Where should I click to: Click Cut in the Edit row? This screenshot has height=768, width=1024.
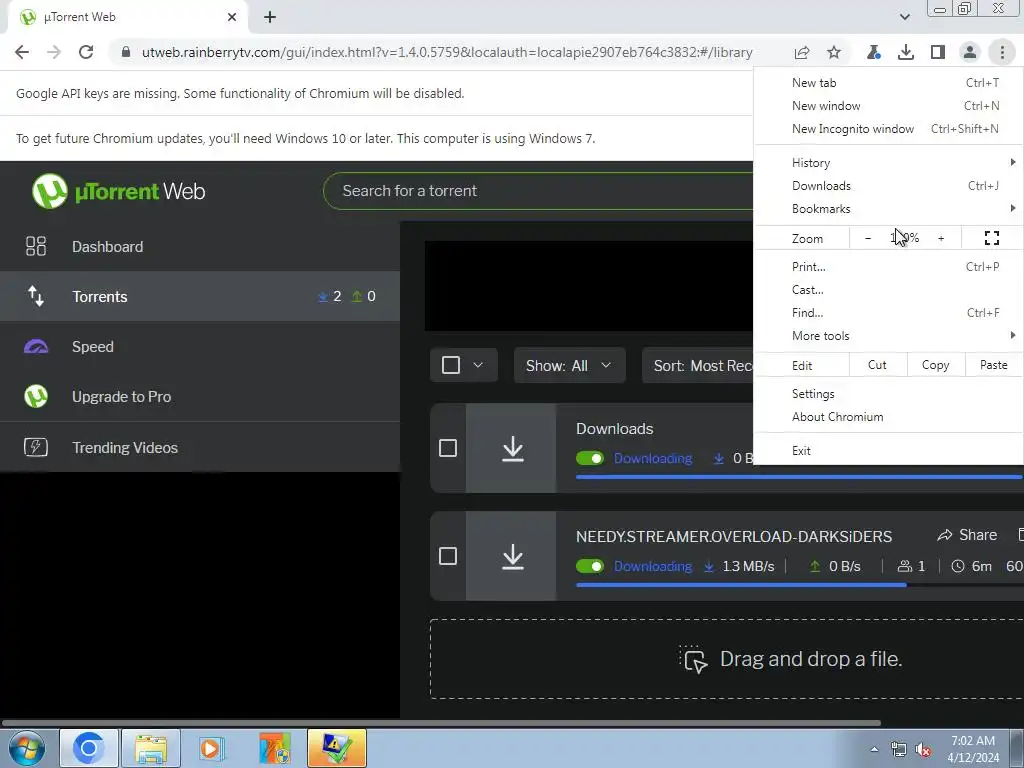pyautogui.click(x=878, y=365)
